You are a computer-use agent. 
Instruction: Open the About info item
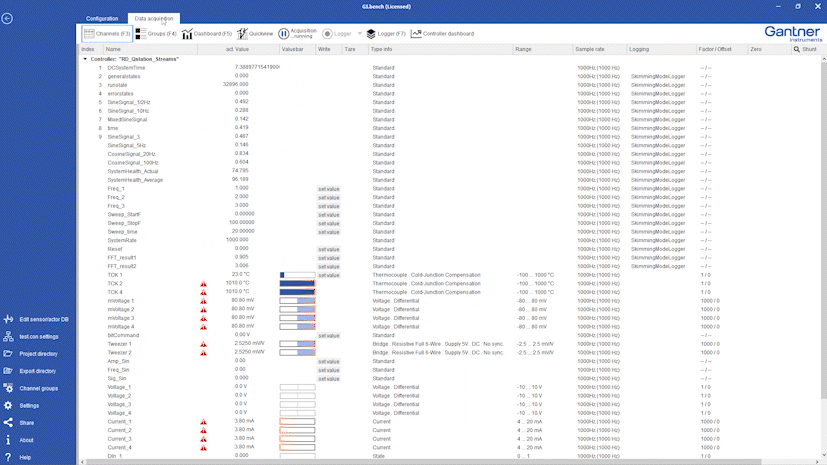[x=19, y=440]
